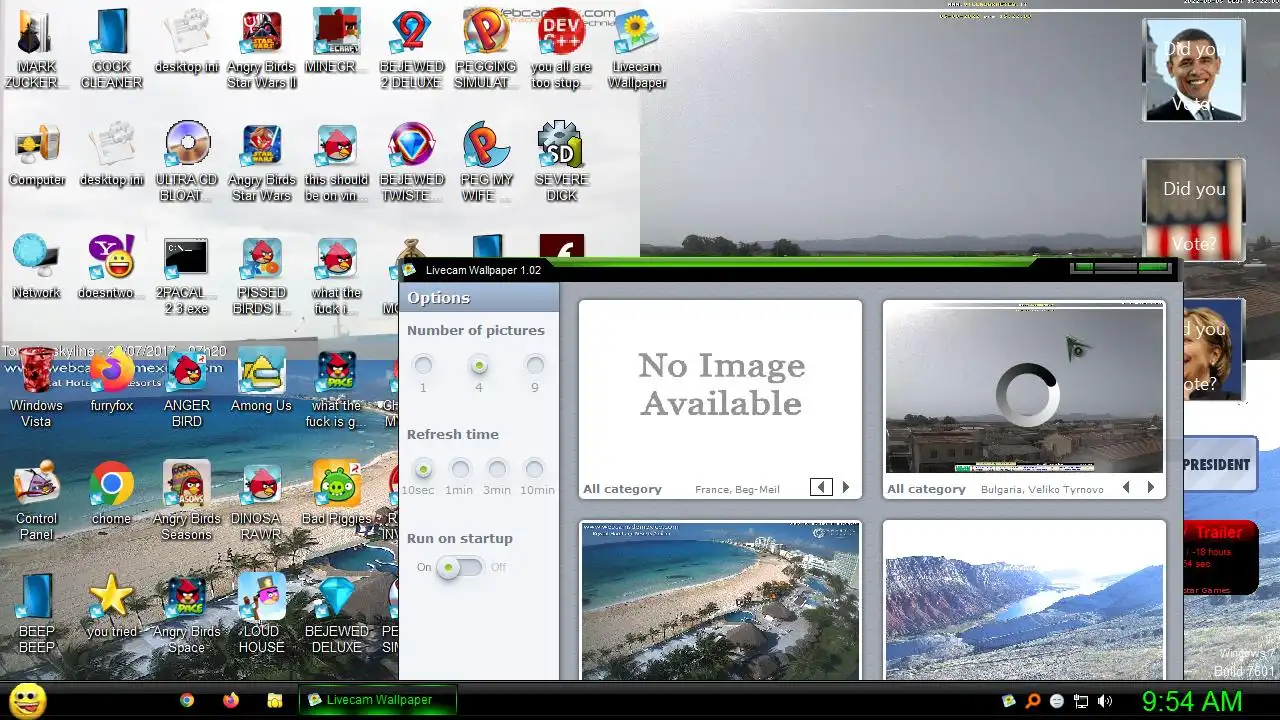This screenshot has height=720, width=1280.
Task: Select 1 picture radio option
Action: (423, 365)
